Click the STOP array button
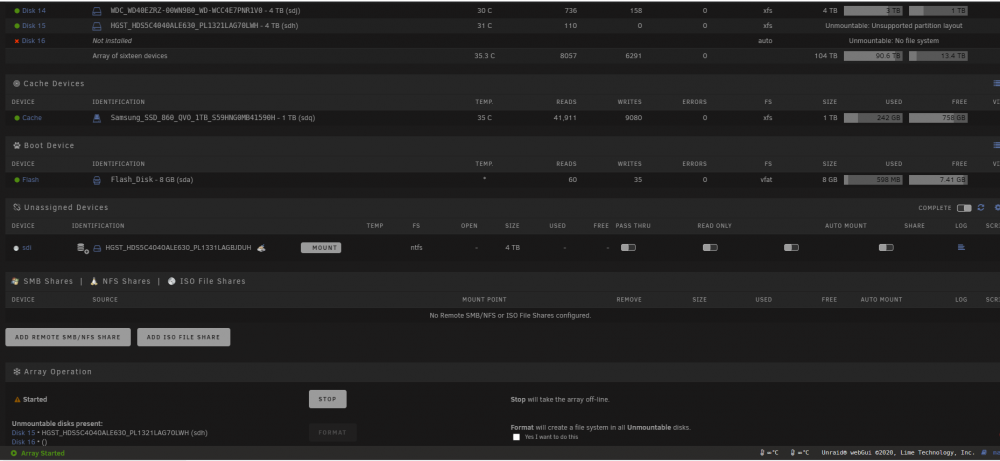Viewport: 1000px width, 461px height. [x=327, y=399]
